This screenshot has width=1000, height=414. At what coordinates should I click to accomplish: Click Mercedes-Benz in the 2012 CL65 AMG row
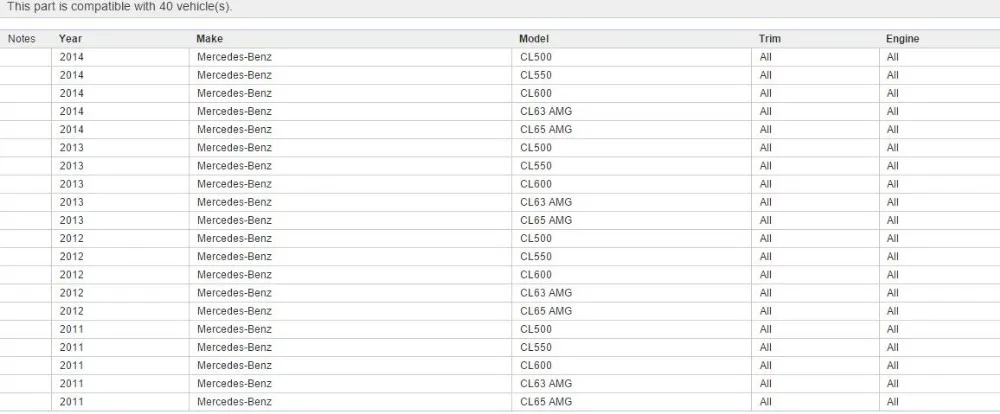pyautogui.click(x=234, y=311)
